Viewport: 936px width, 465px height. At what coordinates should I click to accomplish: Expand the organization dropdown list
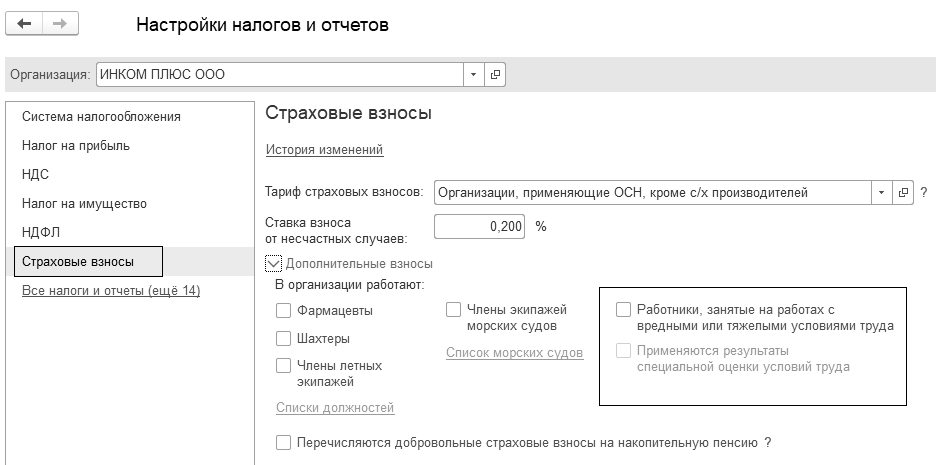point(472,74)
